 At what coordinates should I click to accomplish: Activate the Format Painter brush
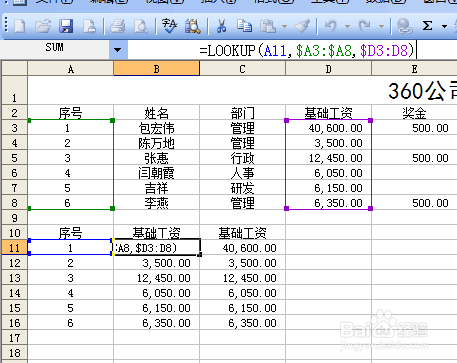[x=303, y=26]
